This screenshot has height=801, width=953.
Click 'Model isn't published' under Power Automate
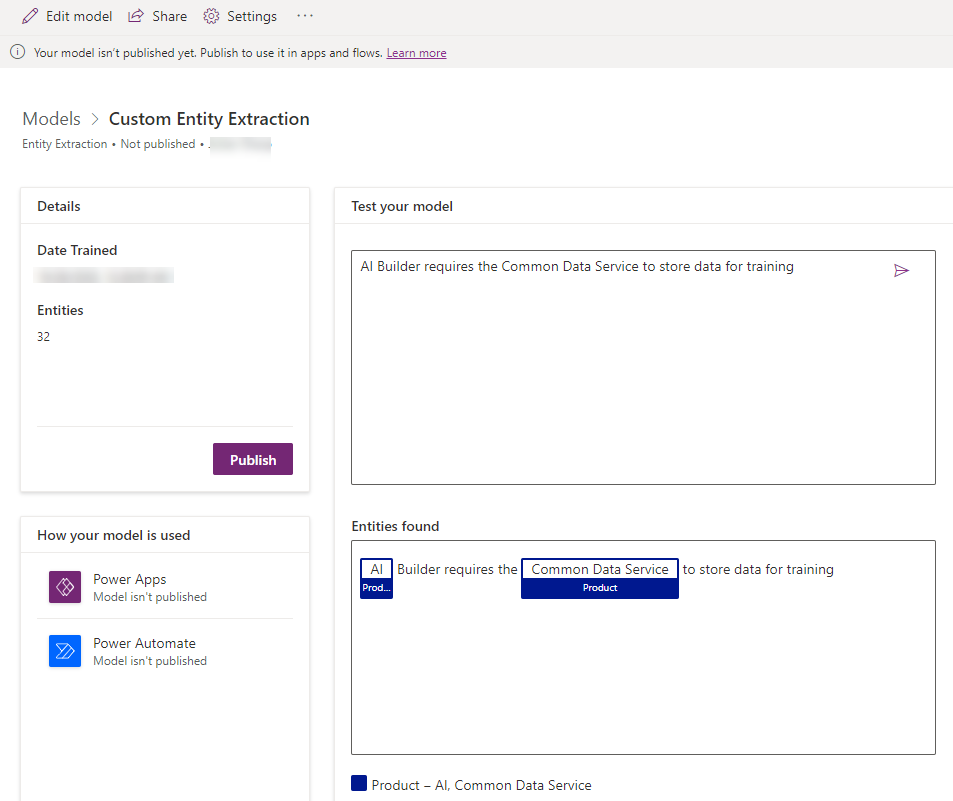click(x=150, y=661)
